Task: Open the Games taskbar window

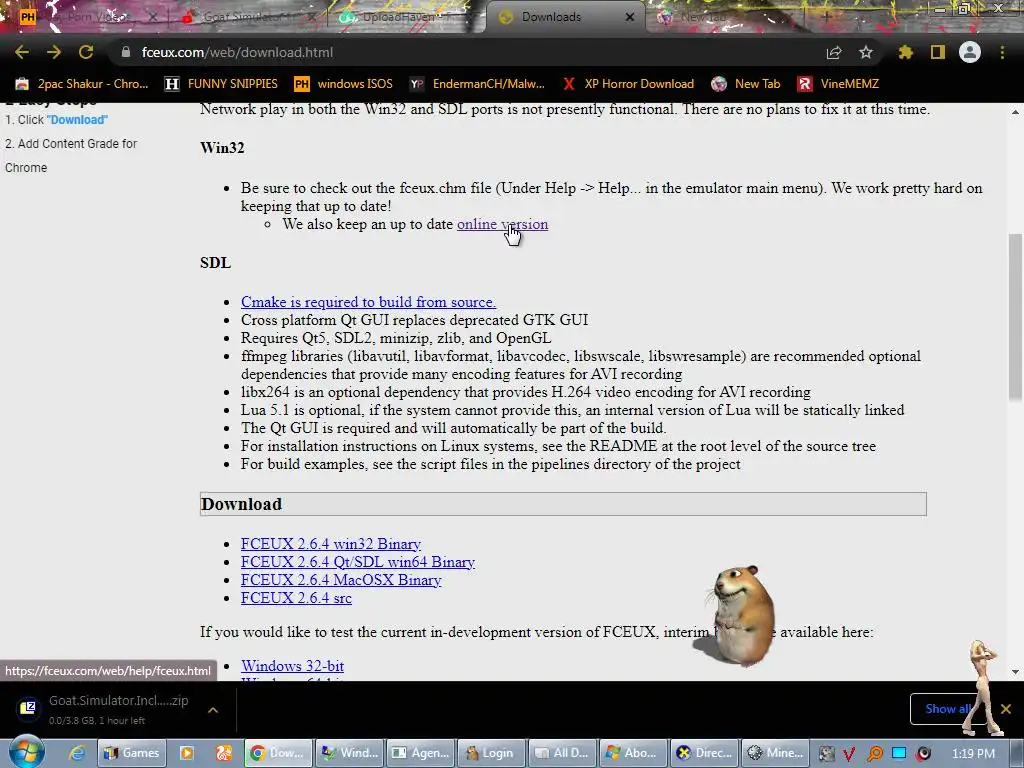Action: (x=132, y=753)
